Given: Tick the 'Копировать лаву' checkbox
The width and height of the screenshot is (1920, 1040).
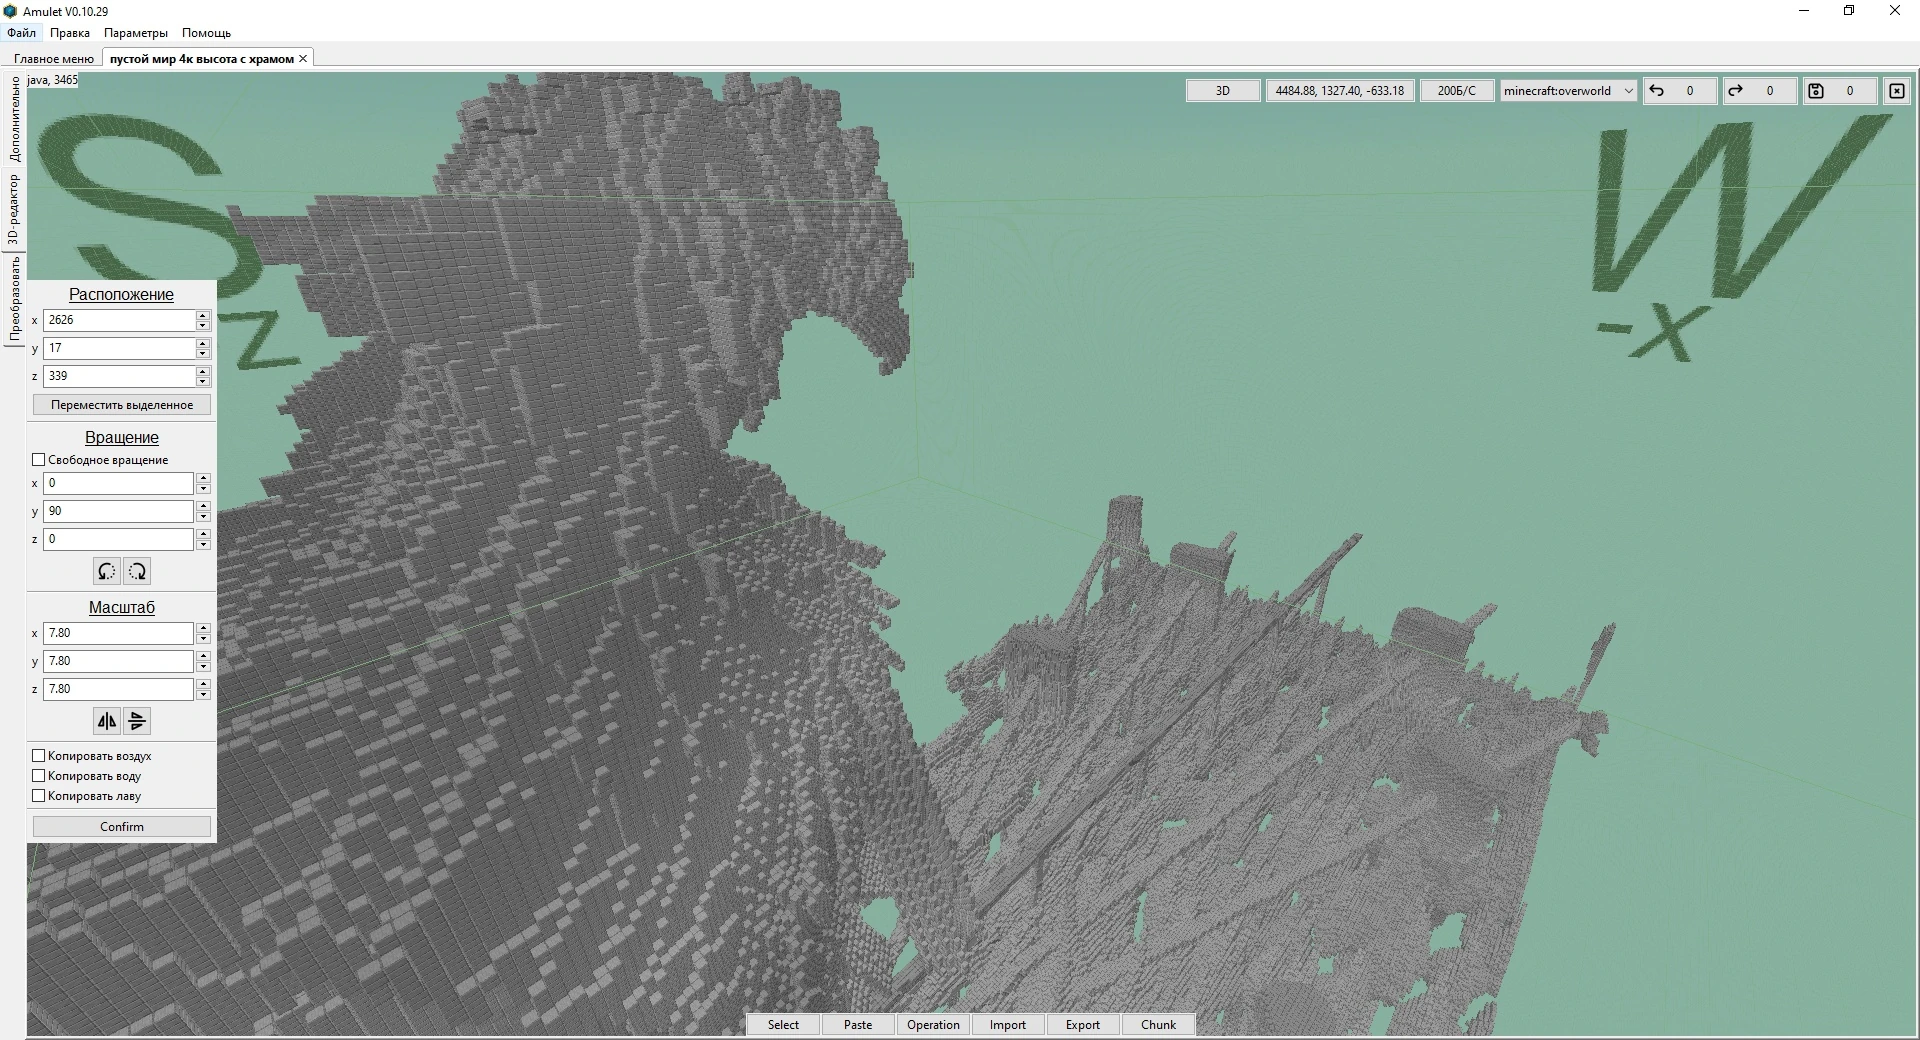Looking at the screenshot, I should pyautogui.click(x=39, y=796).
